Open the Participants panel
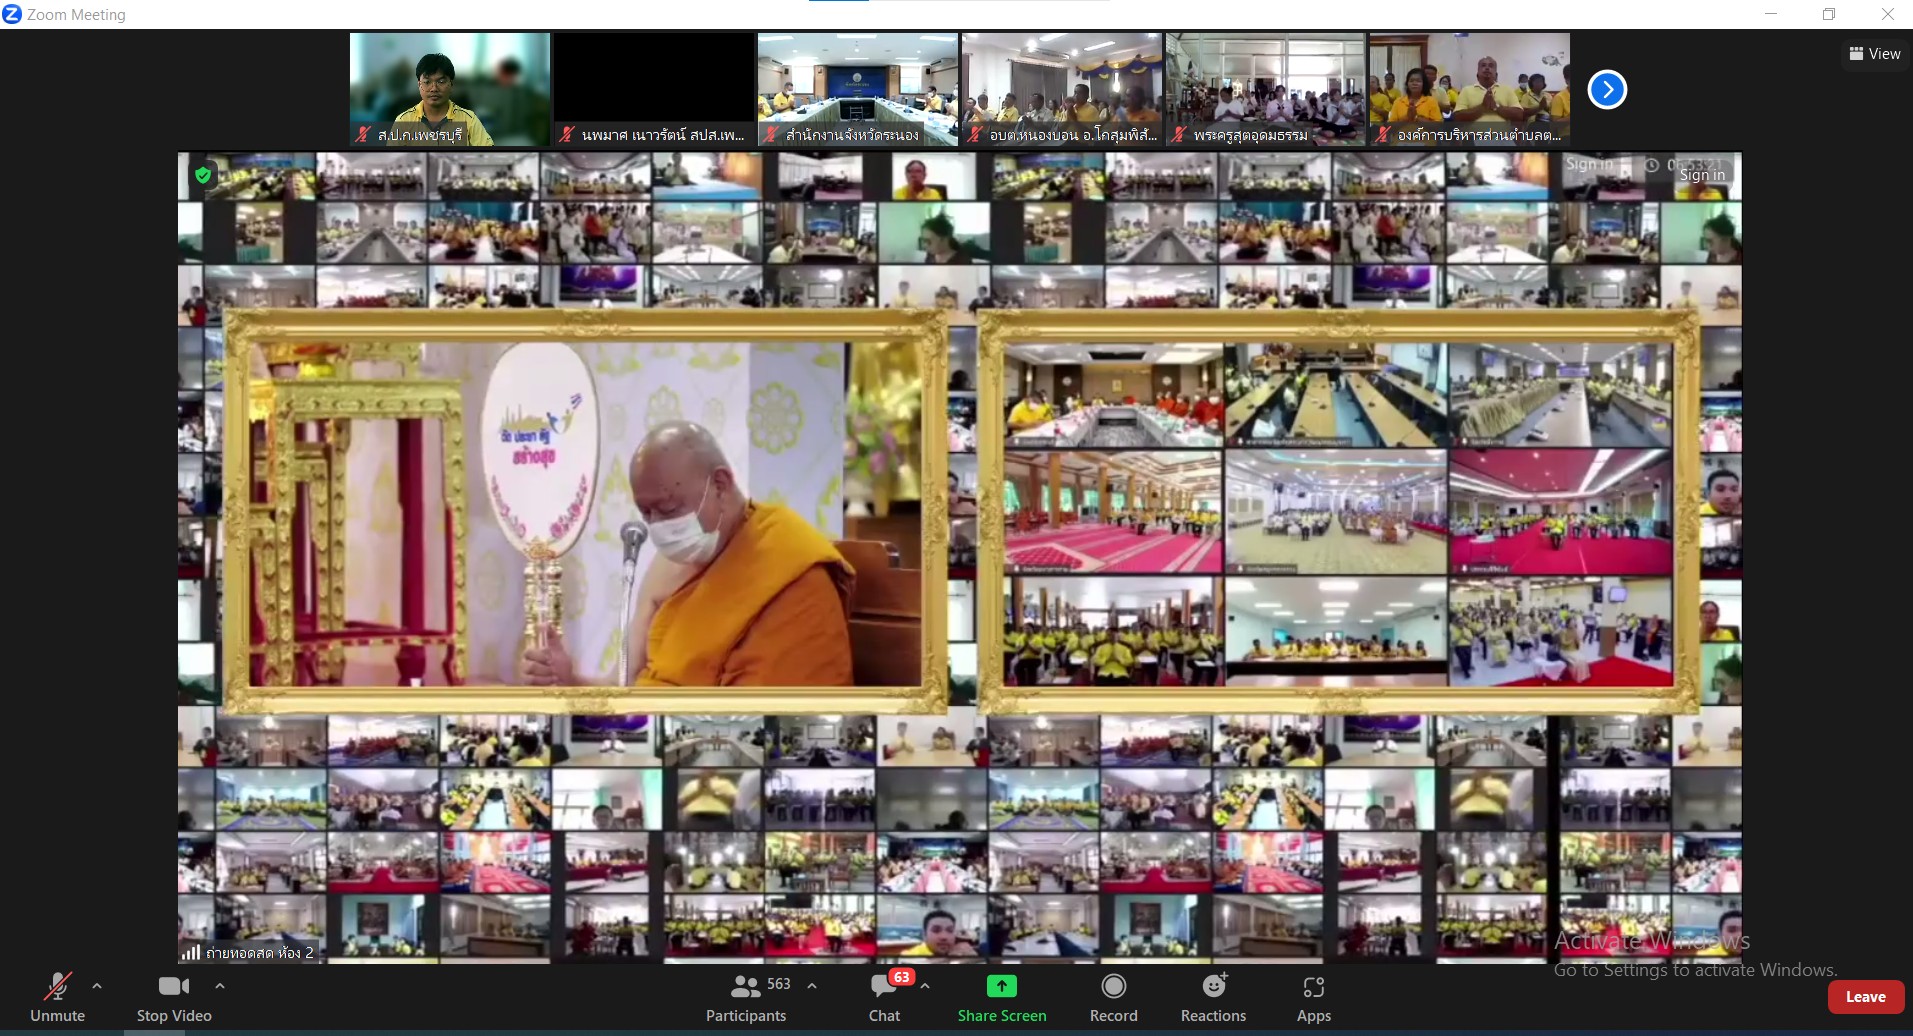 (x=746, y=998)
